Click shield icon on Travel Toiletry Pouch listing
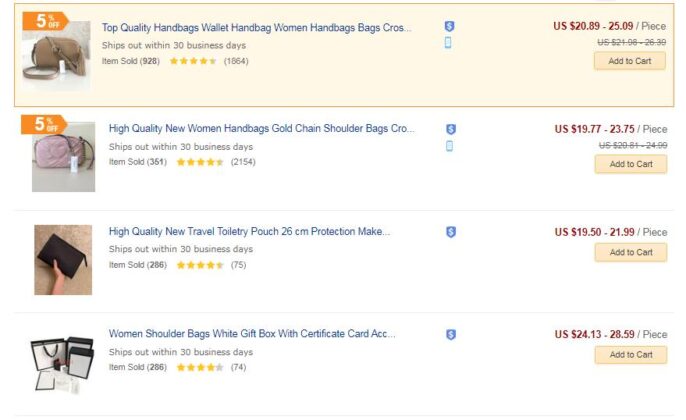 [x=451, y=232]
